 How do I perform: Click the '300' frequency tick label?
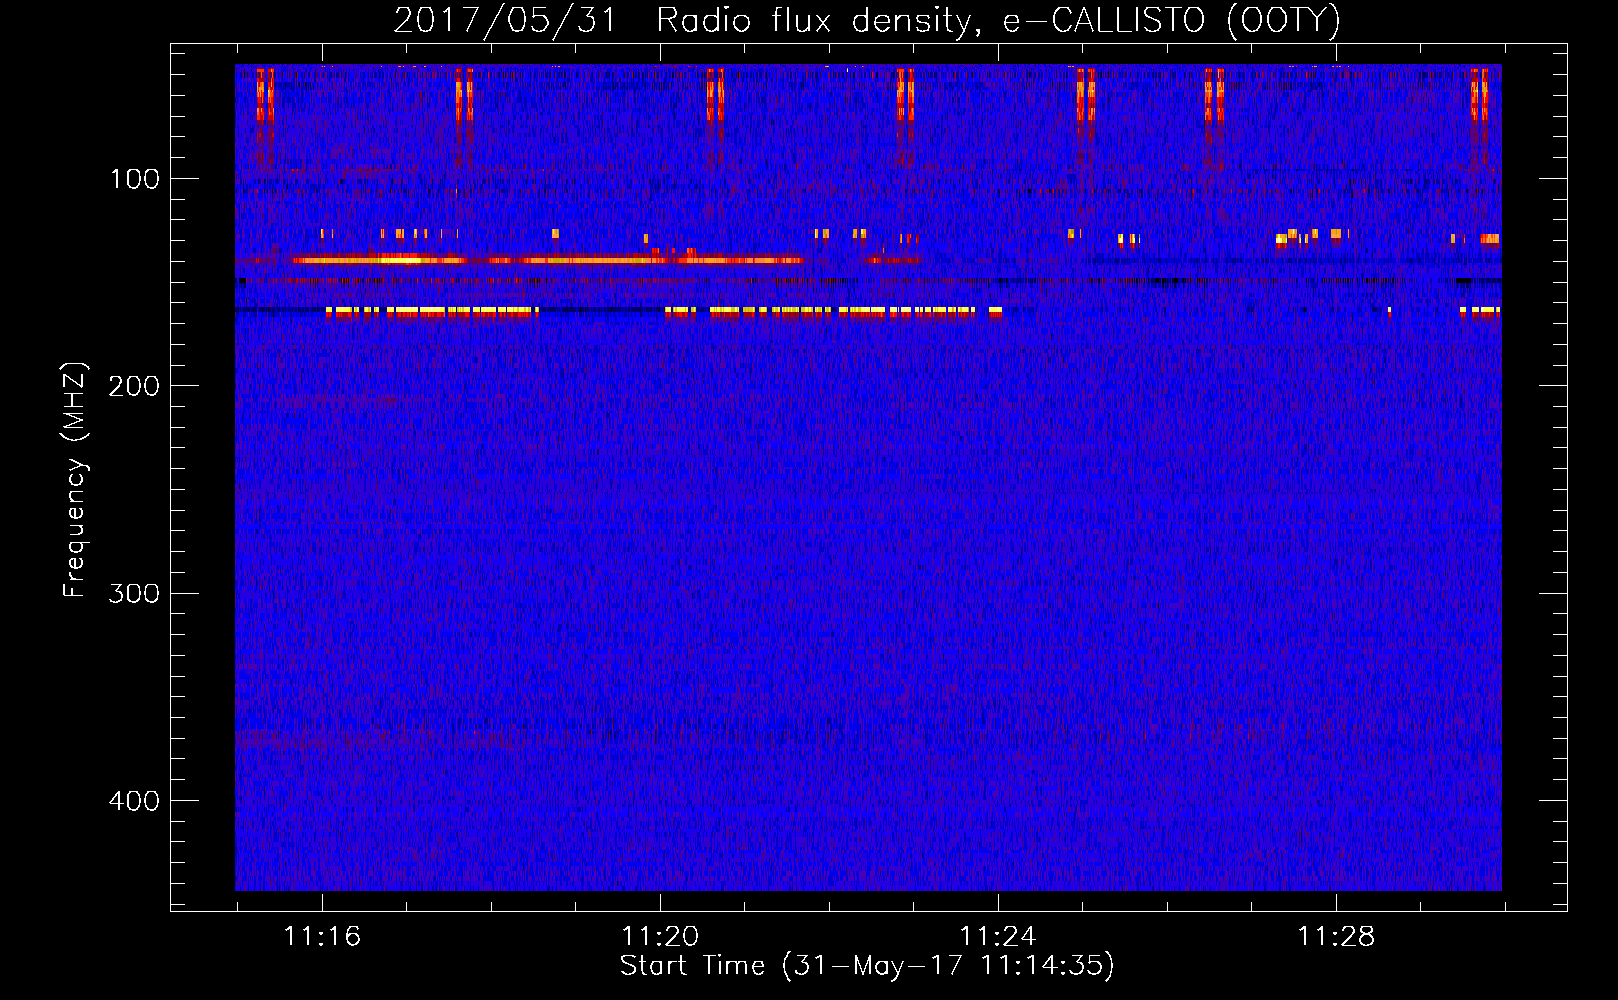(134, 593)
